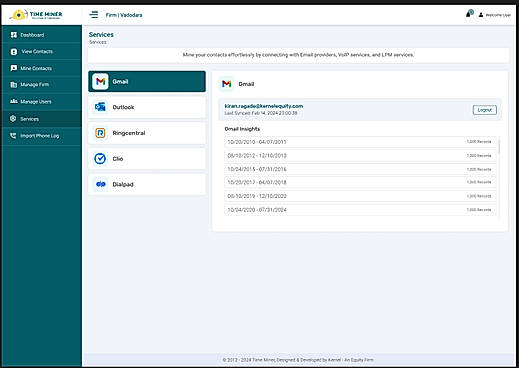The width and height of the screenshot is (519, 368).
Task: Click the footer copyright text
Action: pos(298,360)
